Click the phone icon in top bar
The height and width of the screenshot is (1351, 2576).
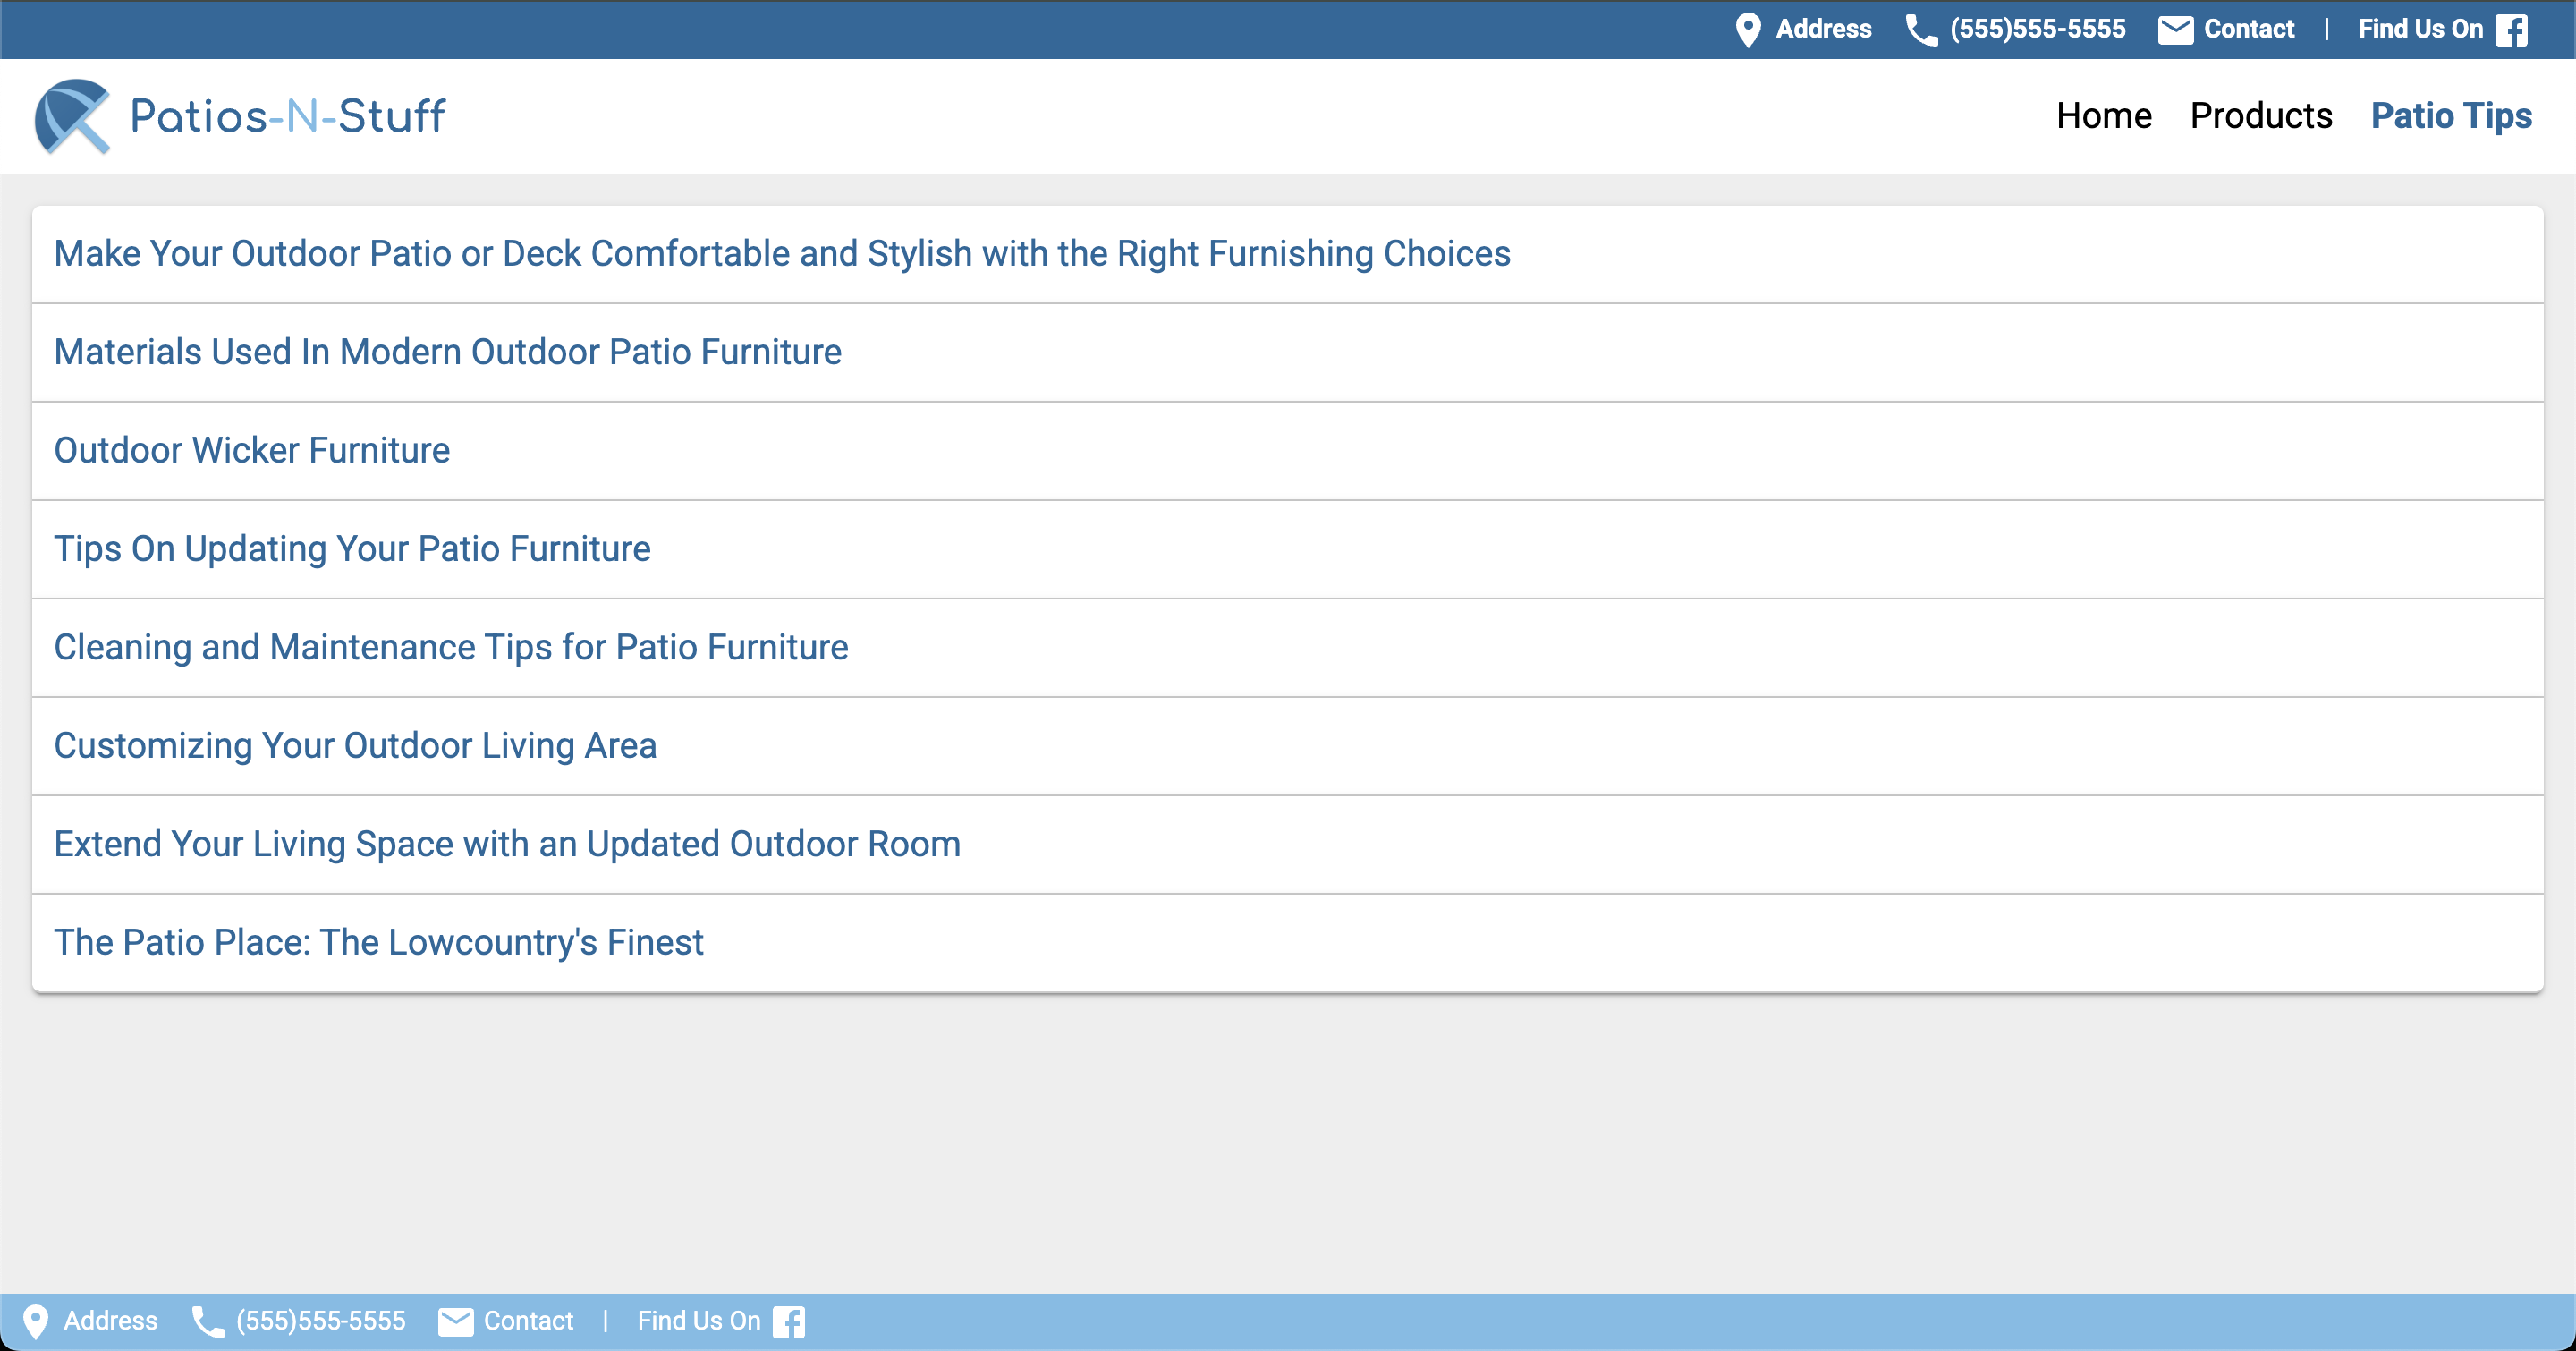(1921, 30)
